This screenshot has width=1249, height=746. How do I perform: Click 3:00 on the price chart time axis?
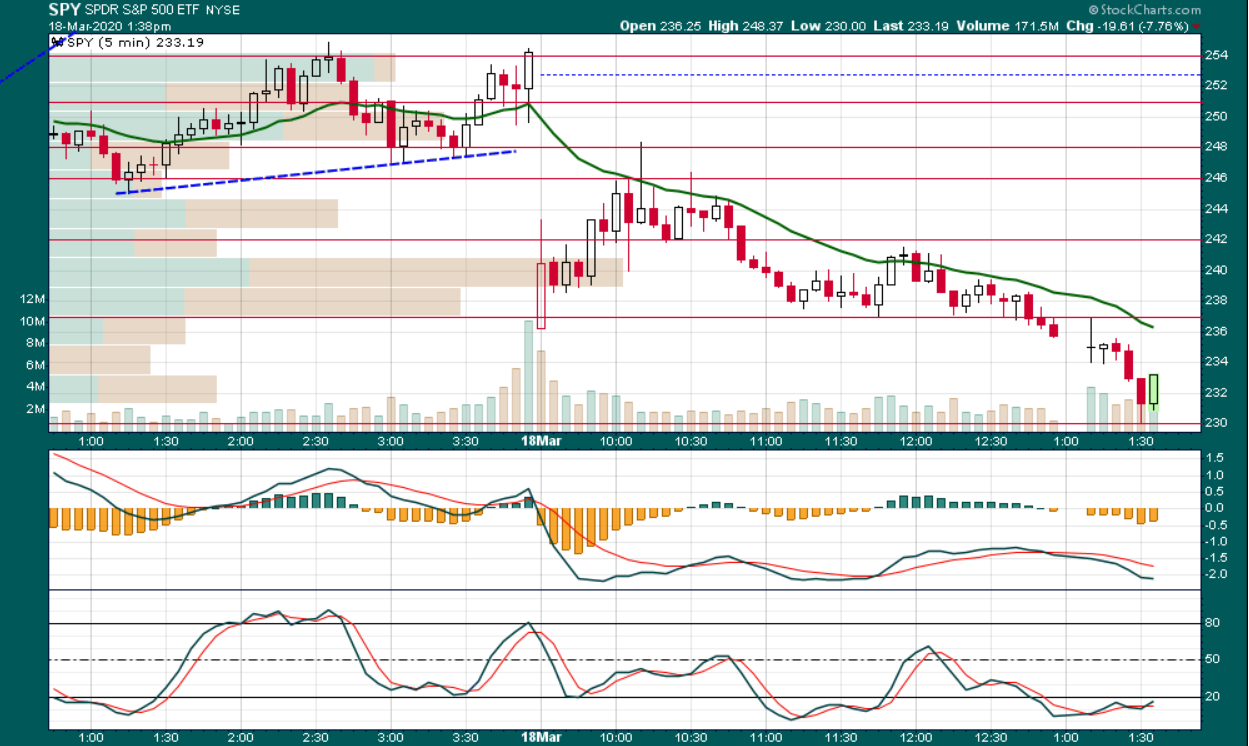tap(391, 441)
